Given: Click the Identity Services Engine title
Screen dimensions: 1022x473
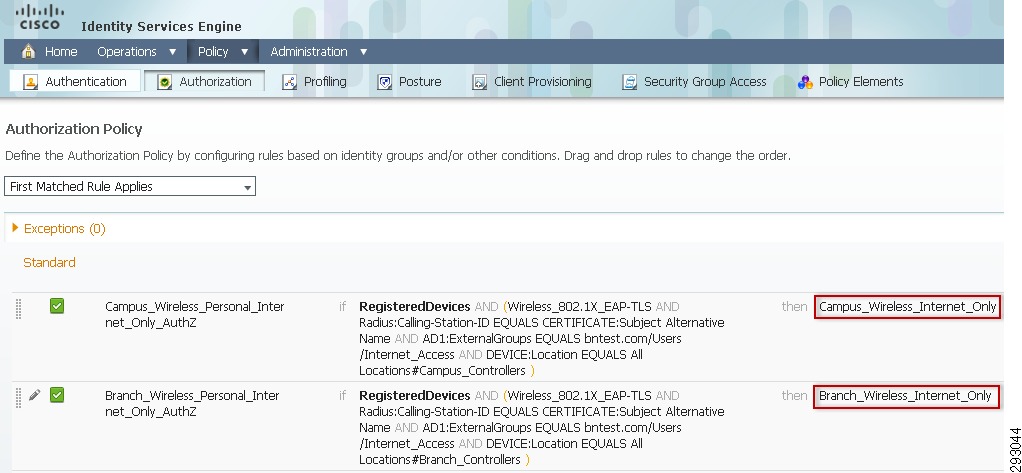Looking at the screenshot, I should pyautogui.click(x=161, y=27).
